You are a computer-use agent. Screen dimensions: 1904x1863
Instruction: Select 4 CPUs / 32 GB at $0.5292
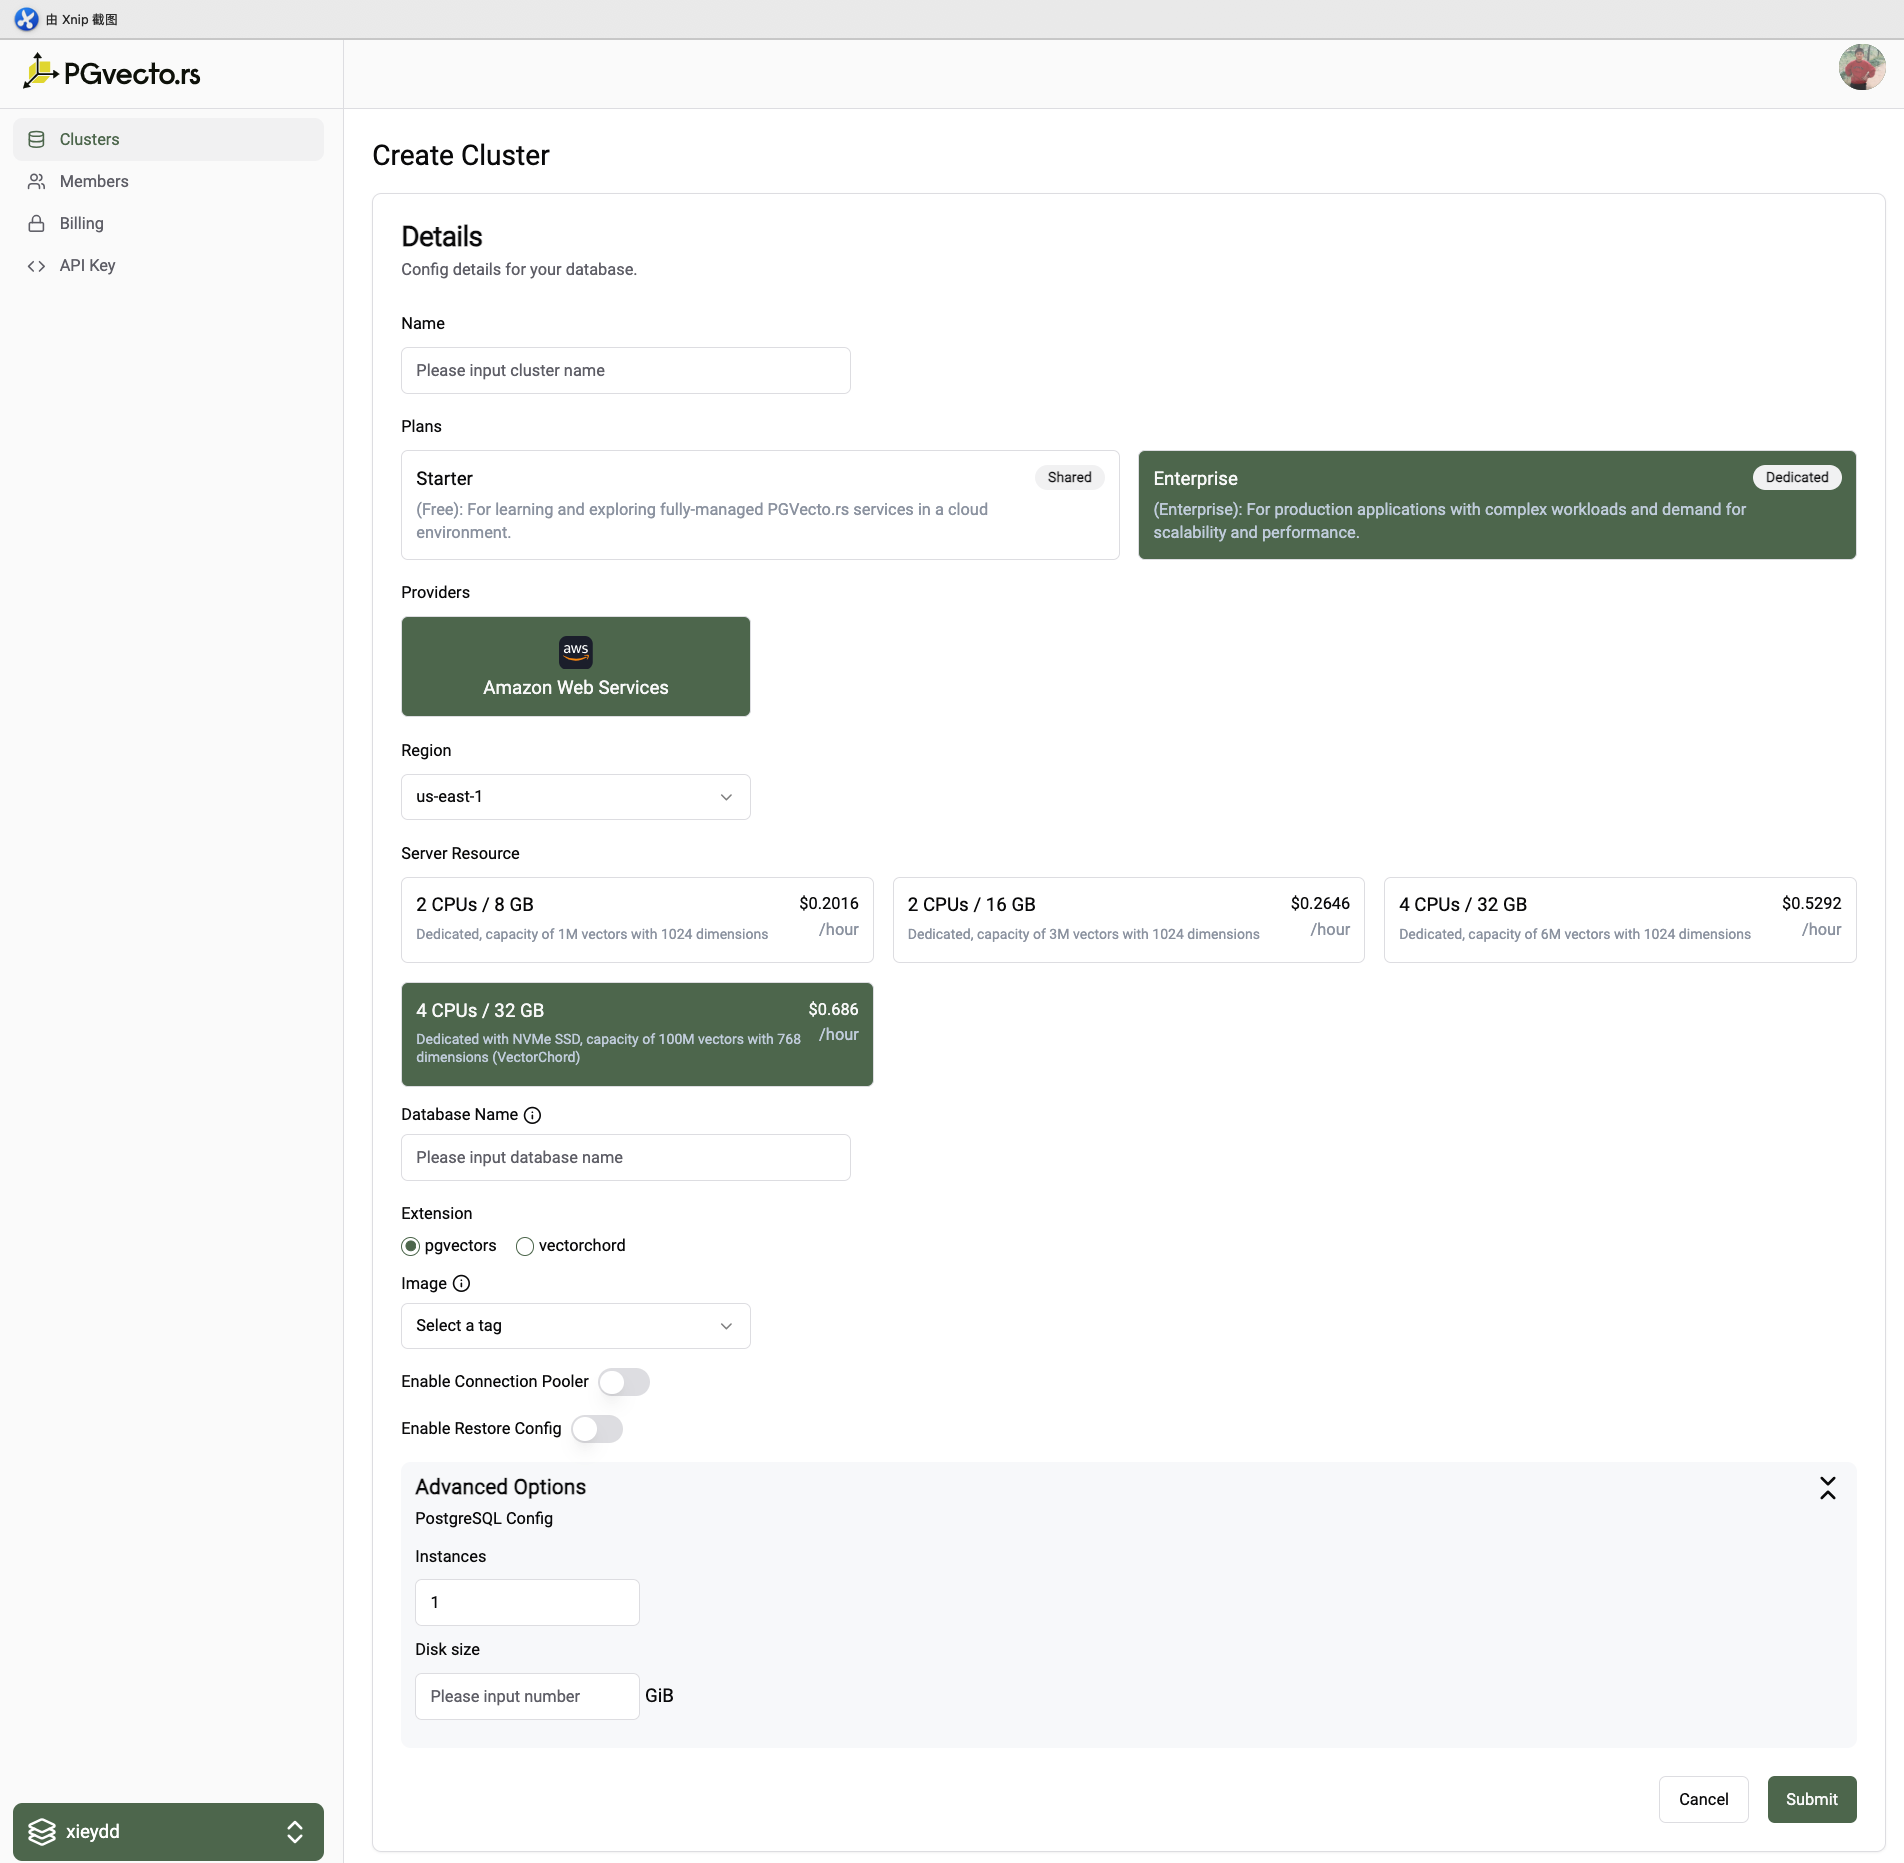click(x=1620, y=920)
